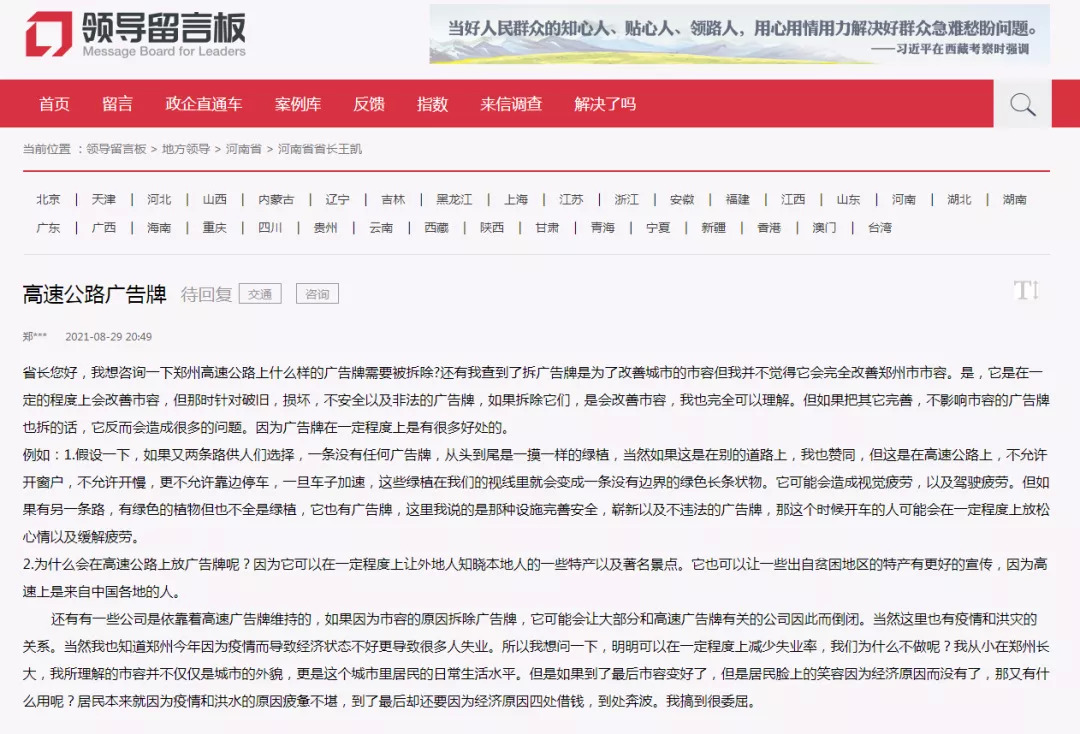
Task: Click the 咨询 tag
Action: (x=318, y=294)
